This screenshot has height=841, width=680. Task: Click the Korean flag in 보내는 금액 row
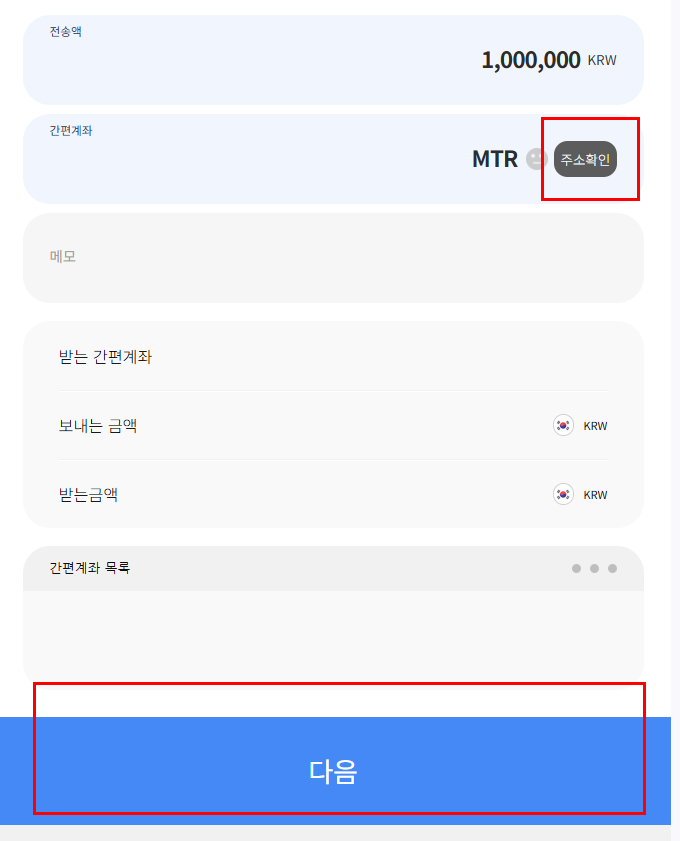pos(563,425)
